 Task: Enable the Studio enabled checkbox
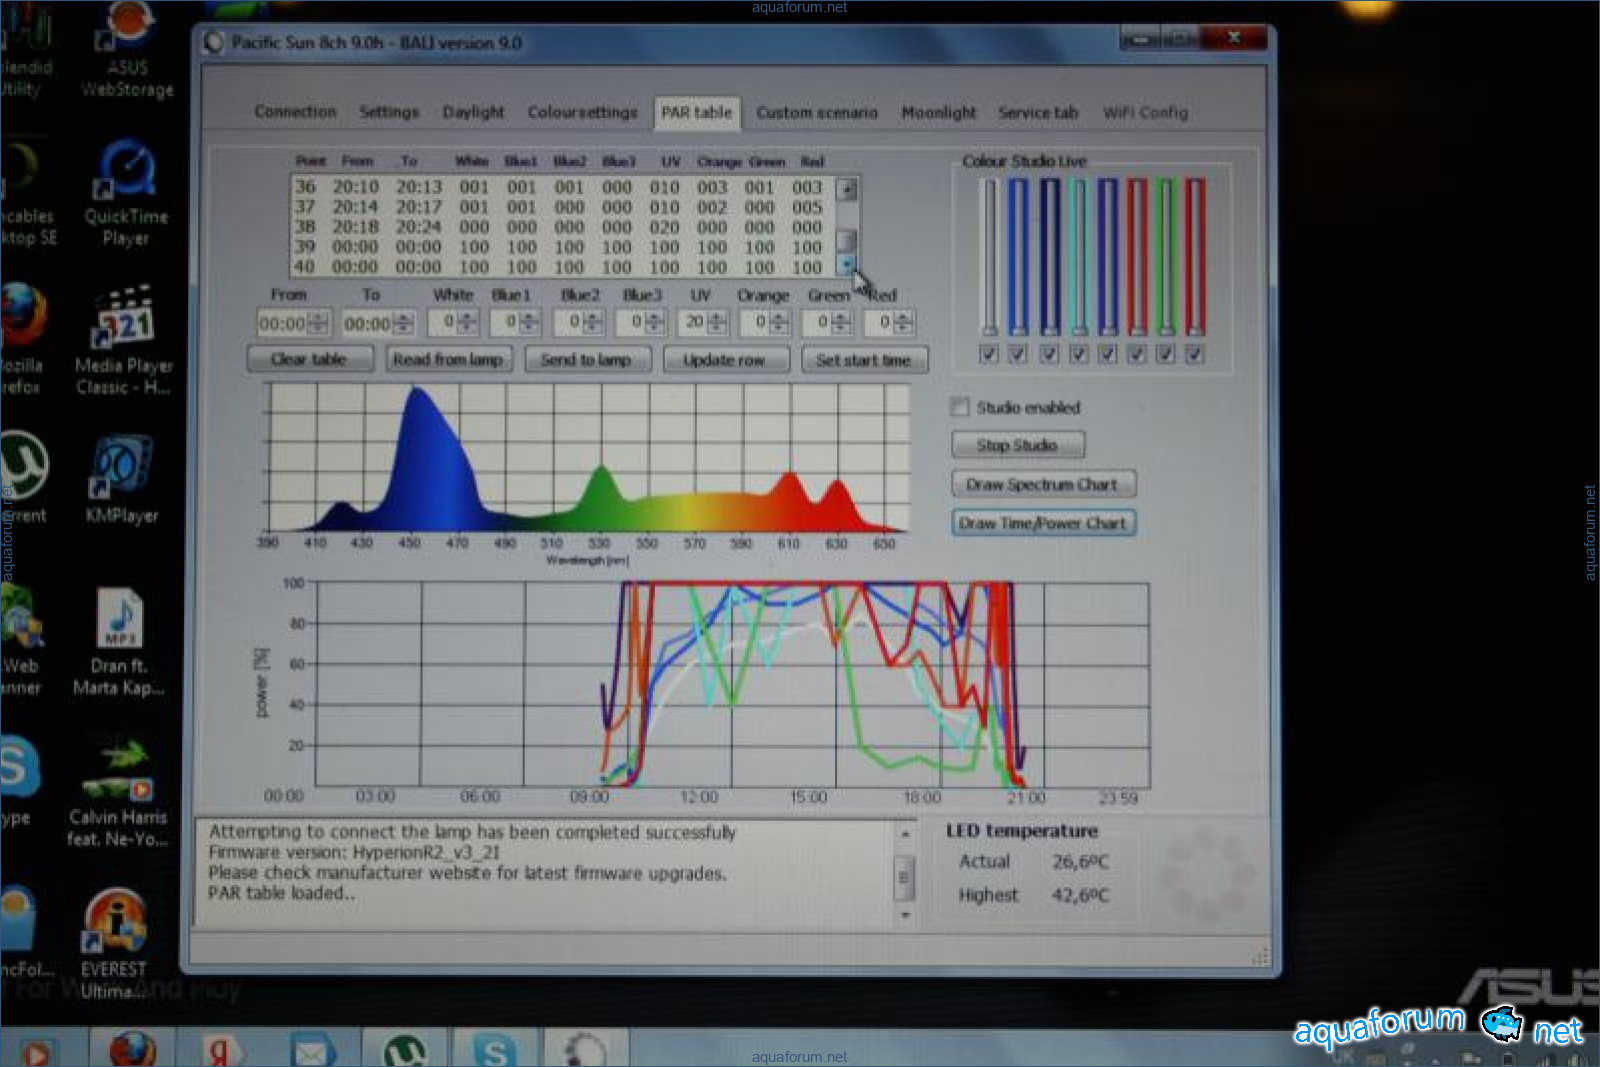click(960, 407)
